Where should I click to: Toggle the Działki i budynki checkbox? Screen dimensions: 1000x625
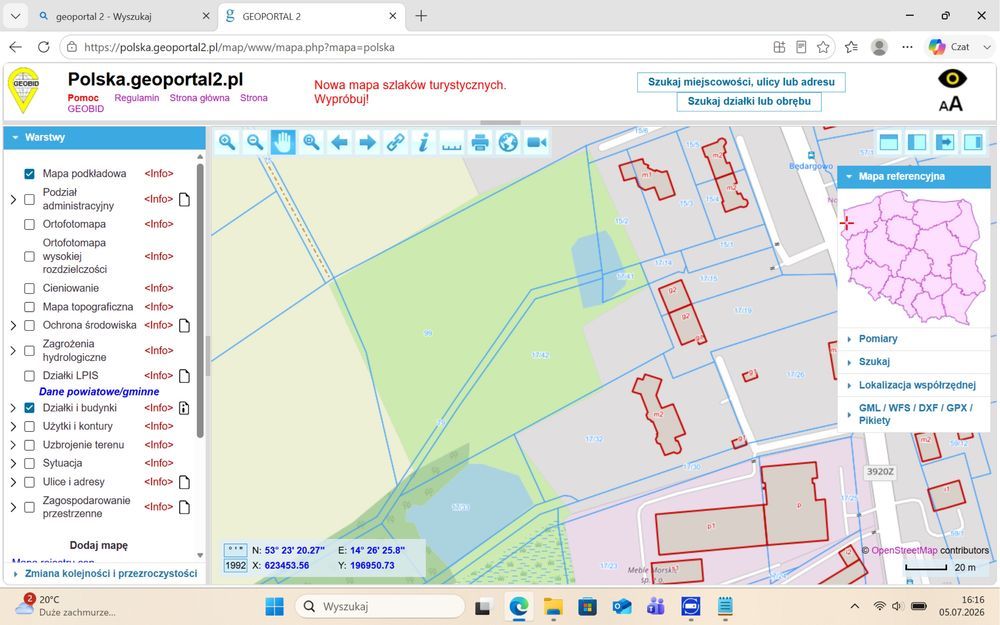pos(29,408)
